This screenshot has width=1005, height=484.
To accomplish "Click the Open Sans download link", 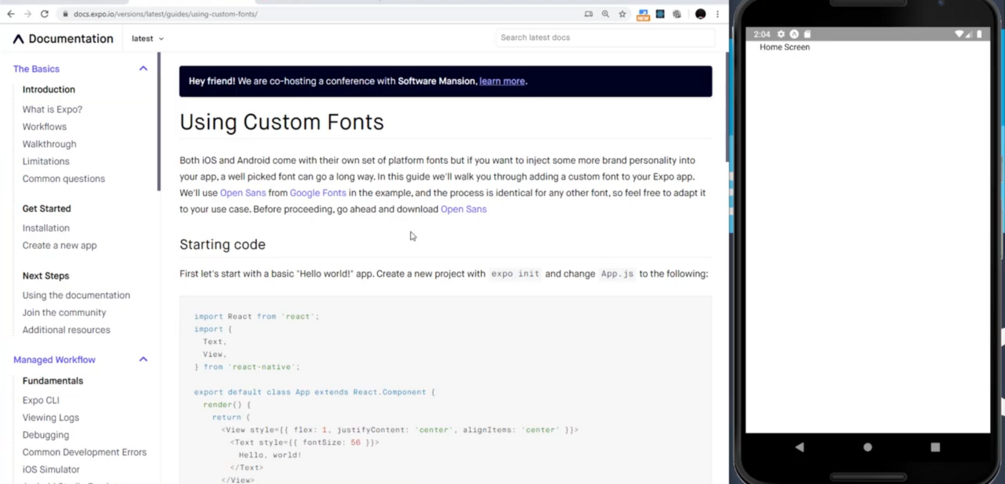I will pyautogui.click(x=463, y=209).
